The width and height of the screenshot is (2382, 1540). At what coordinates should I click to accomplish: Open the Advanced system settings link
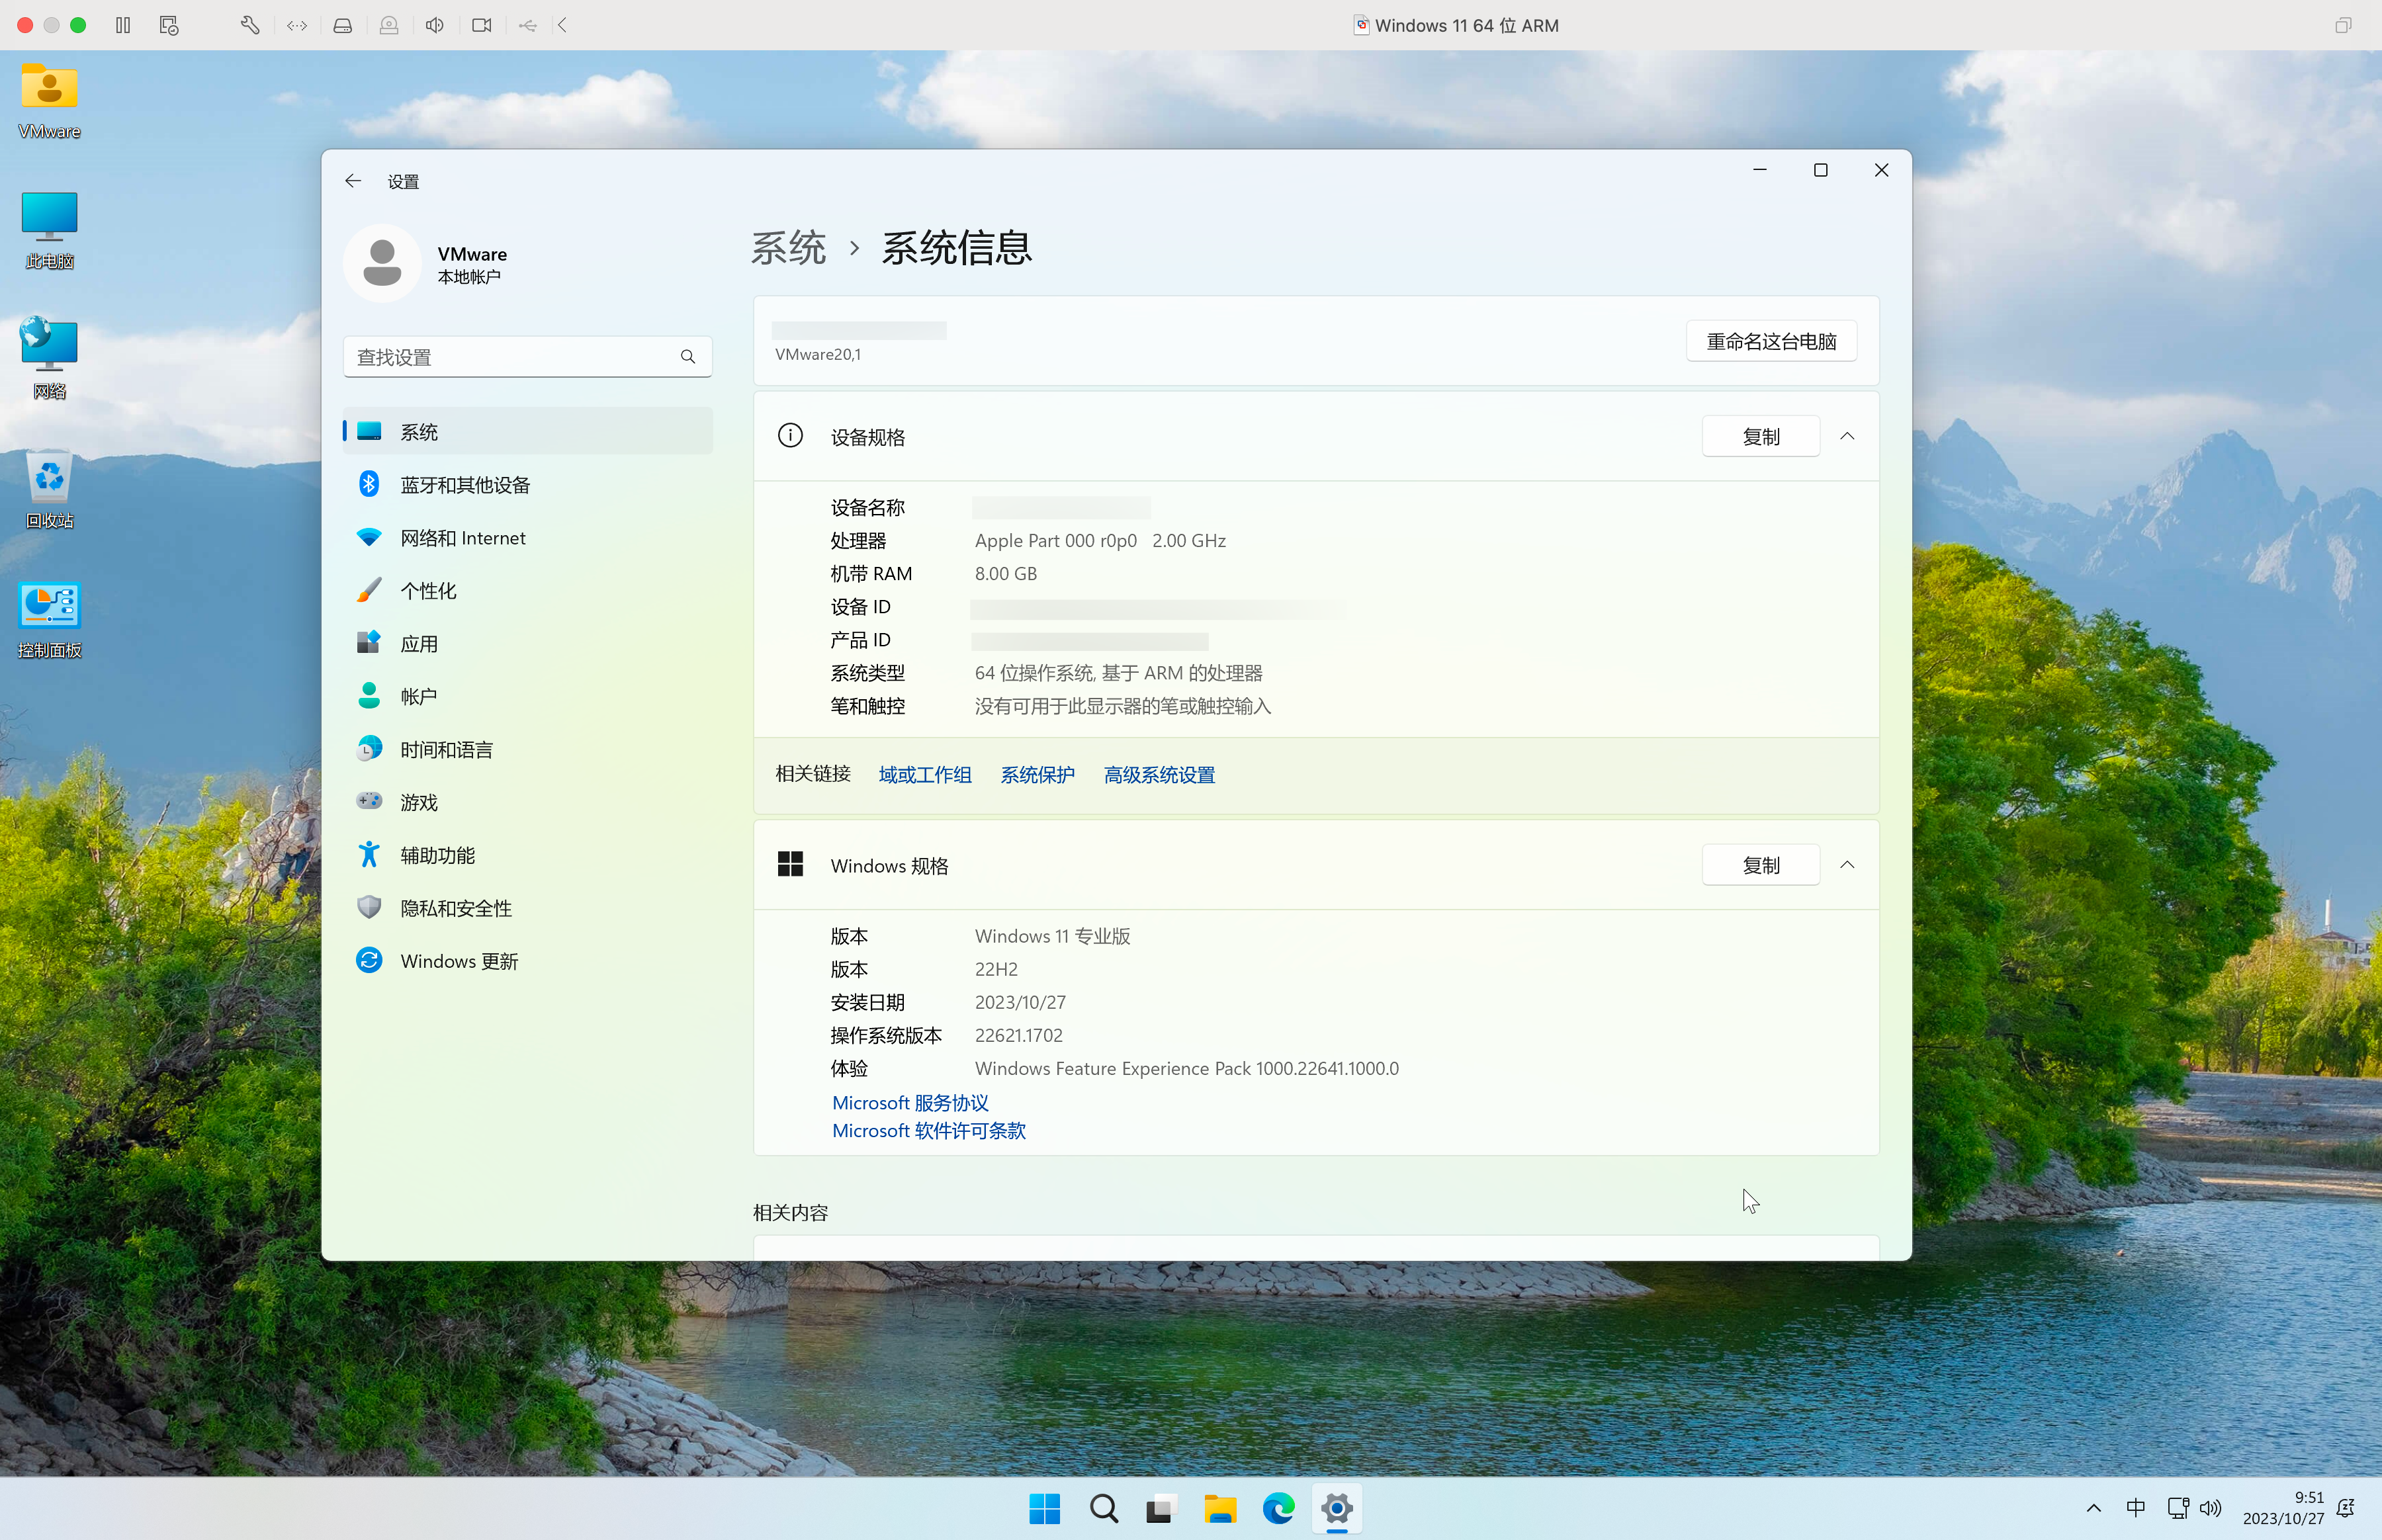coord(1158,775)
